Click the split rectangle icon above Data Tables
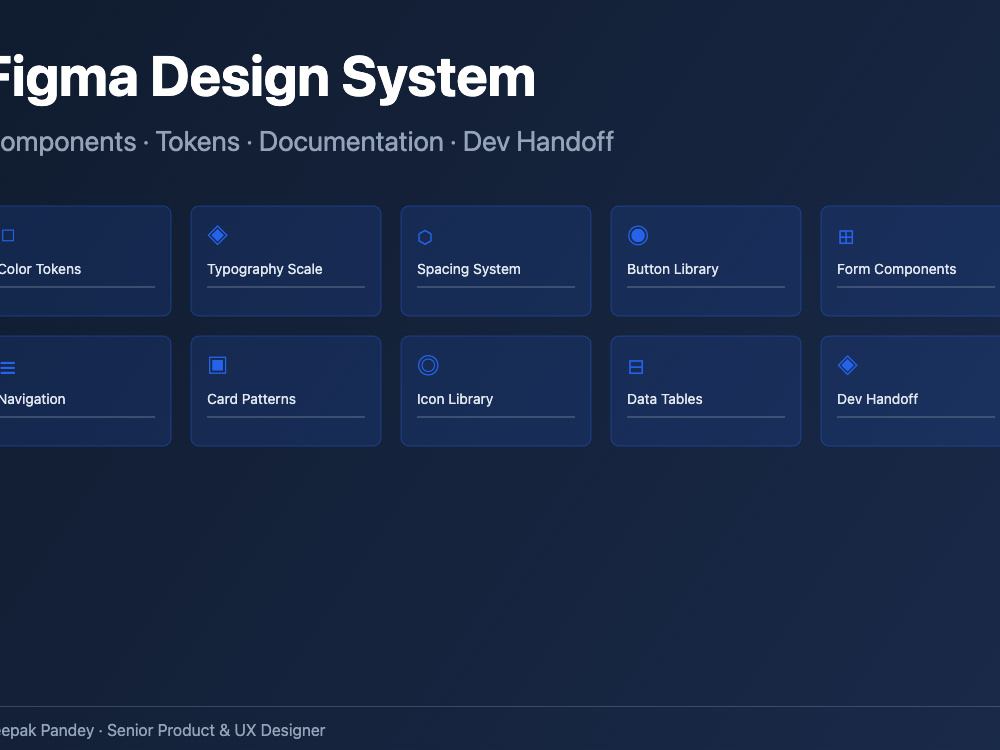This screenshot has height=750, width=1000. point(636,367)
